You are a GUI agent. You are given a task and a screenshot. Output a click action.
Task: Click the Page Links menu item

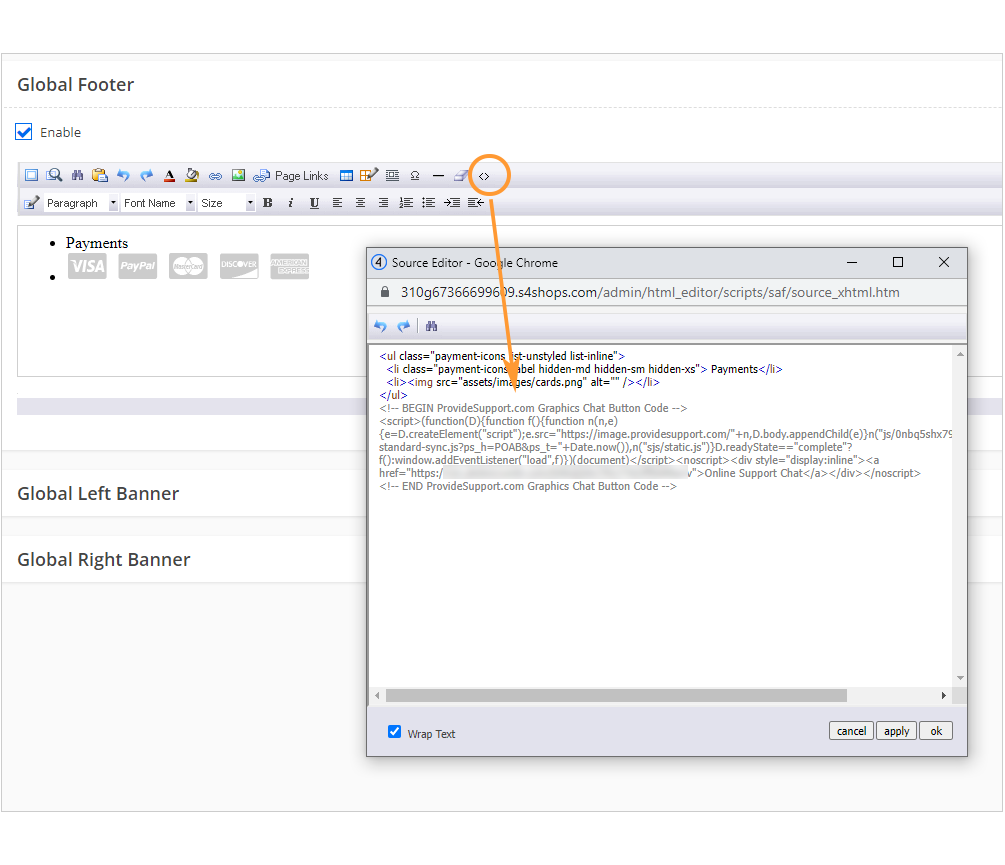pyautogui.click(x=300, y=175)
